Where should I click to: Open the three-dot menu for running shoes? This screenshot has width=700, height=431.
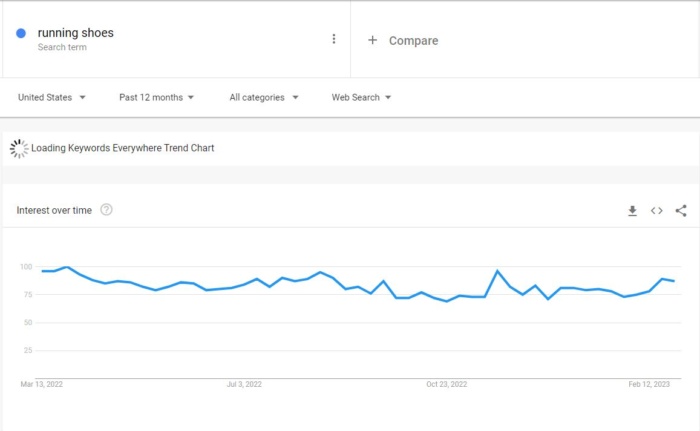pos(333,39)
